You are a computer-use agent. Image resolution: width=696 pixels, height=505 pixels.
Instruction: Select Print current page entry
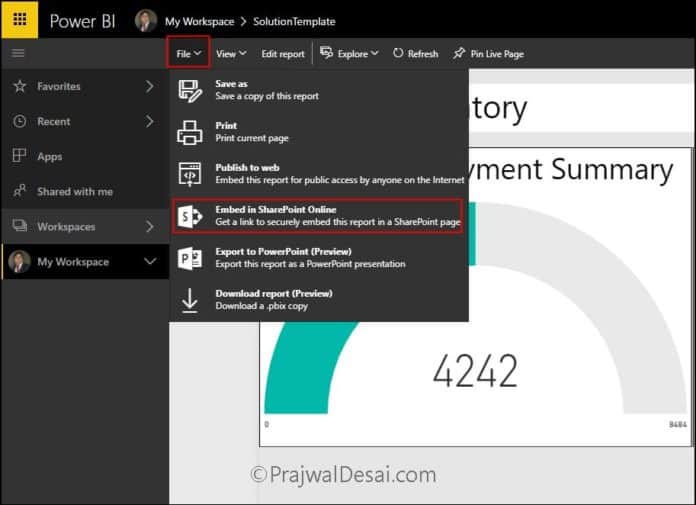pyautogui.click(x=319, y=132)
